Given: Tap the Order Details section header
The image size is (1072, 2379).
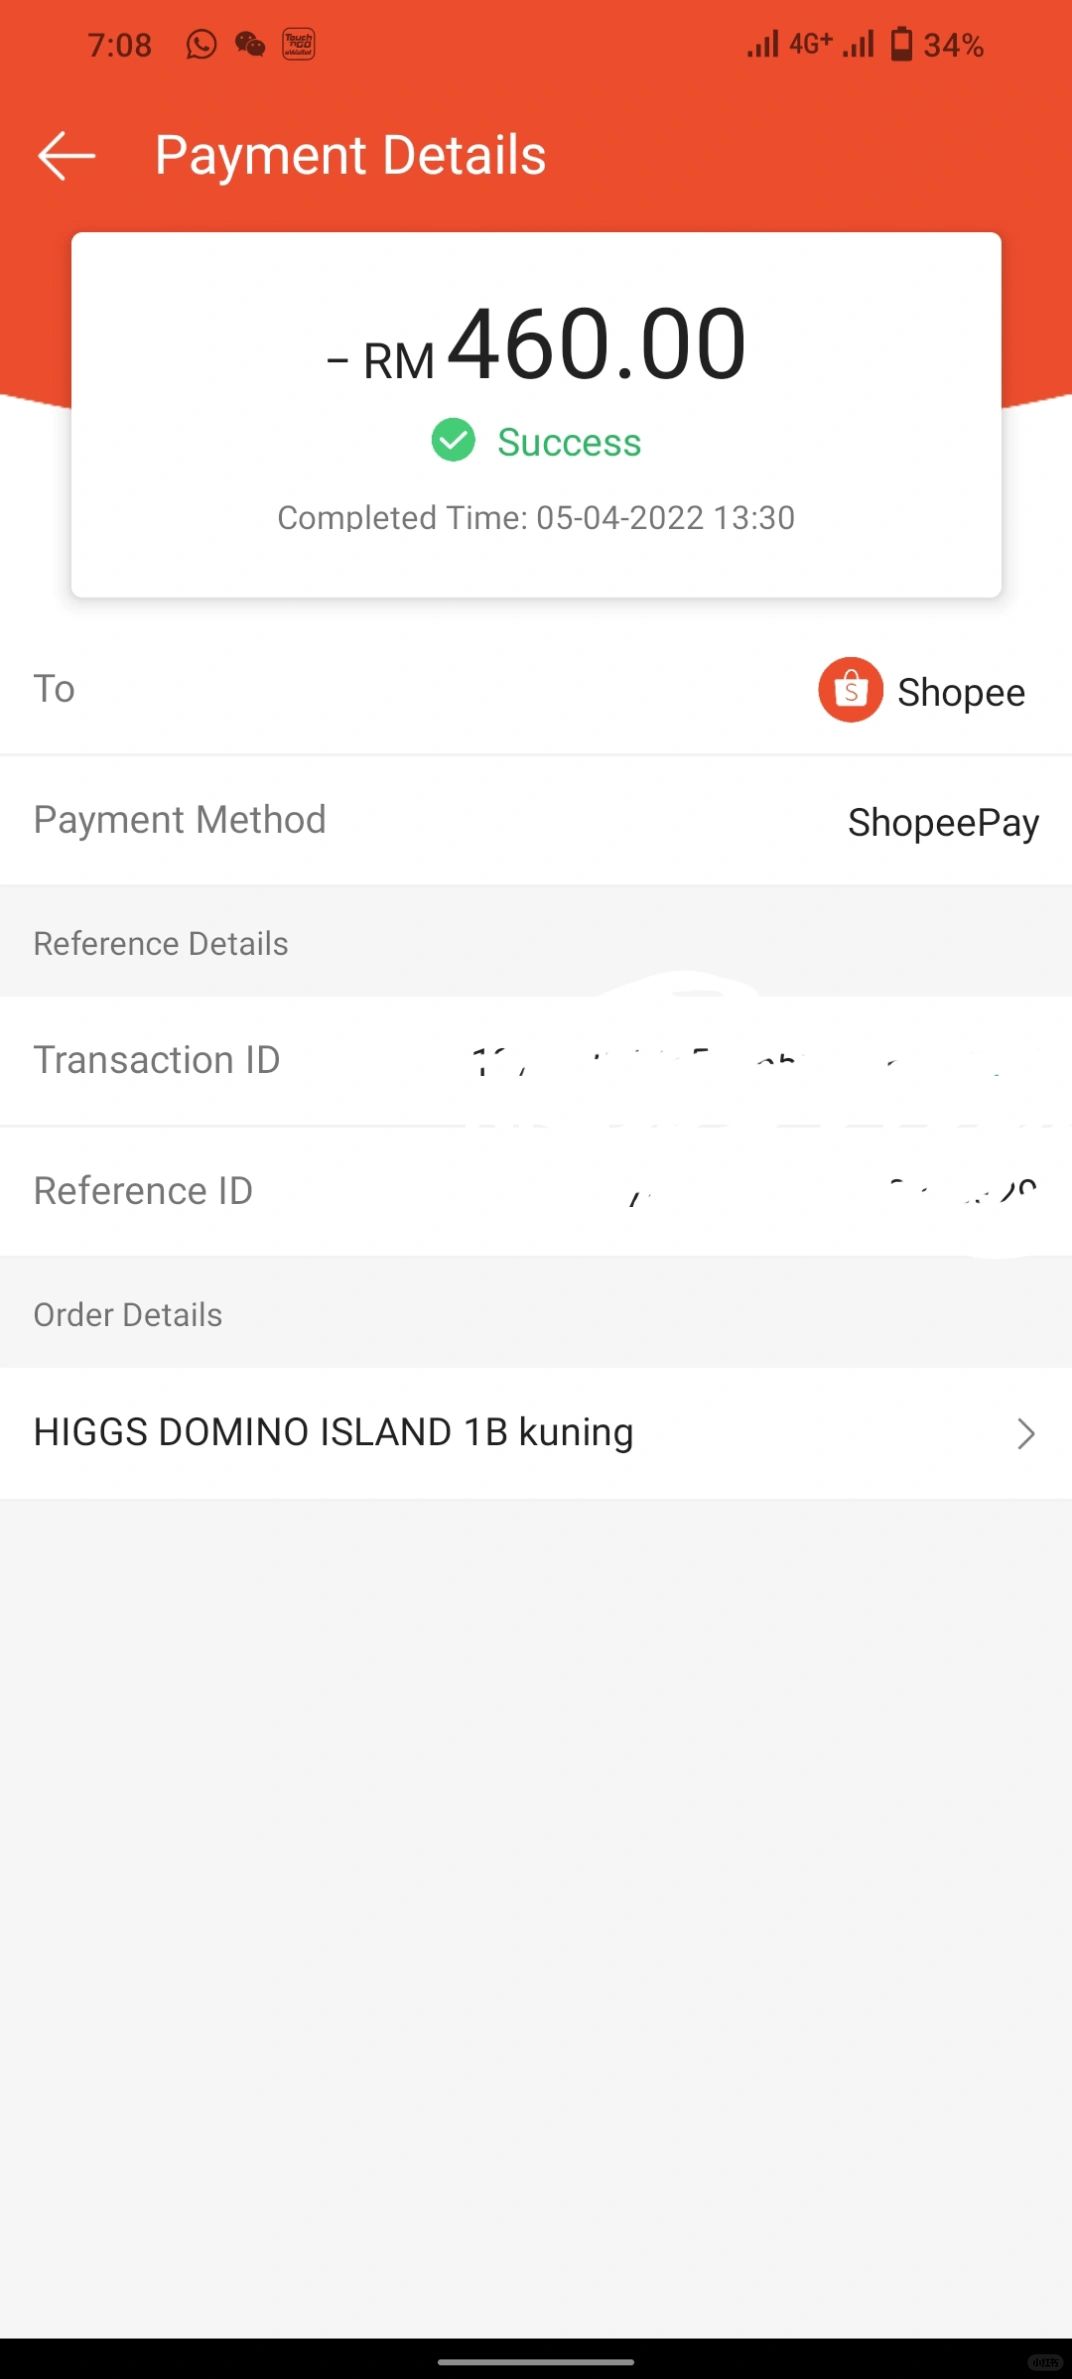Looking at the screenshot, I should 128,1314.
